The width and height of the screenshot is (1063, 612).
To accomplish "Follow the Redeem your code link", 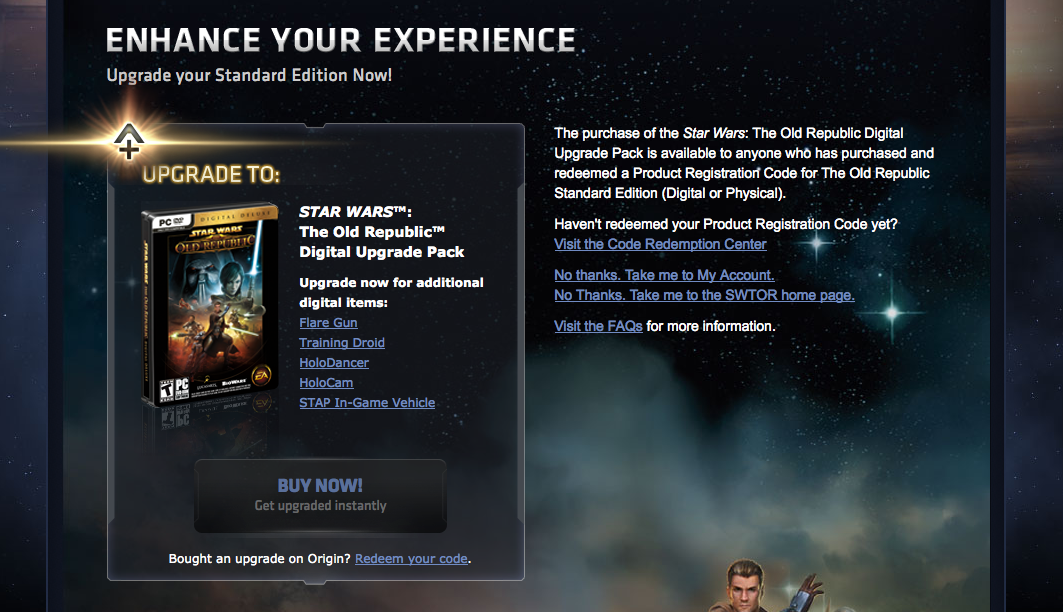I will tap(411, 558).
